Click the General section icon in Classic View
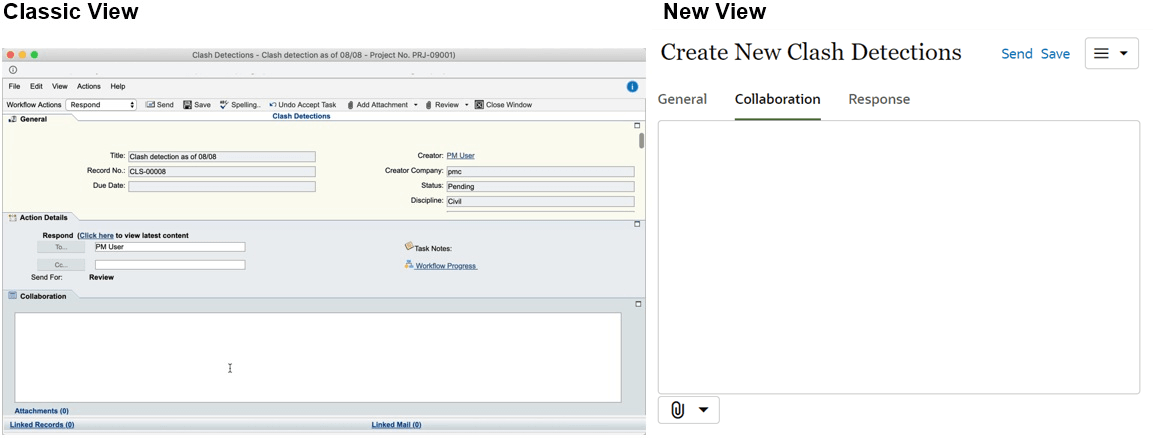The height and width of the screenshot is (442, 1153). point(13,119)
